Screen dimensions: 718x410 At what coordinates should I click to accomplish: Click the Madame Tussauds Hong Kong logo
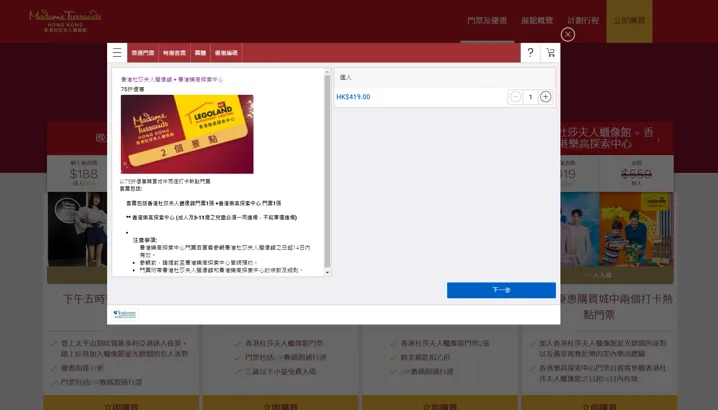coord(65,21)
